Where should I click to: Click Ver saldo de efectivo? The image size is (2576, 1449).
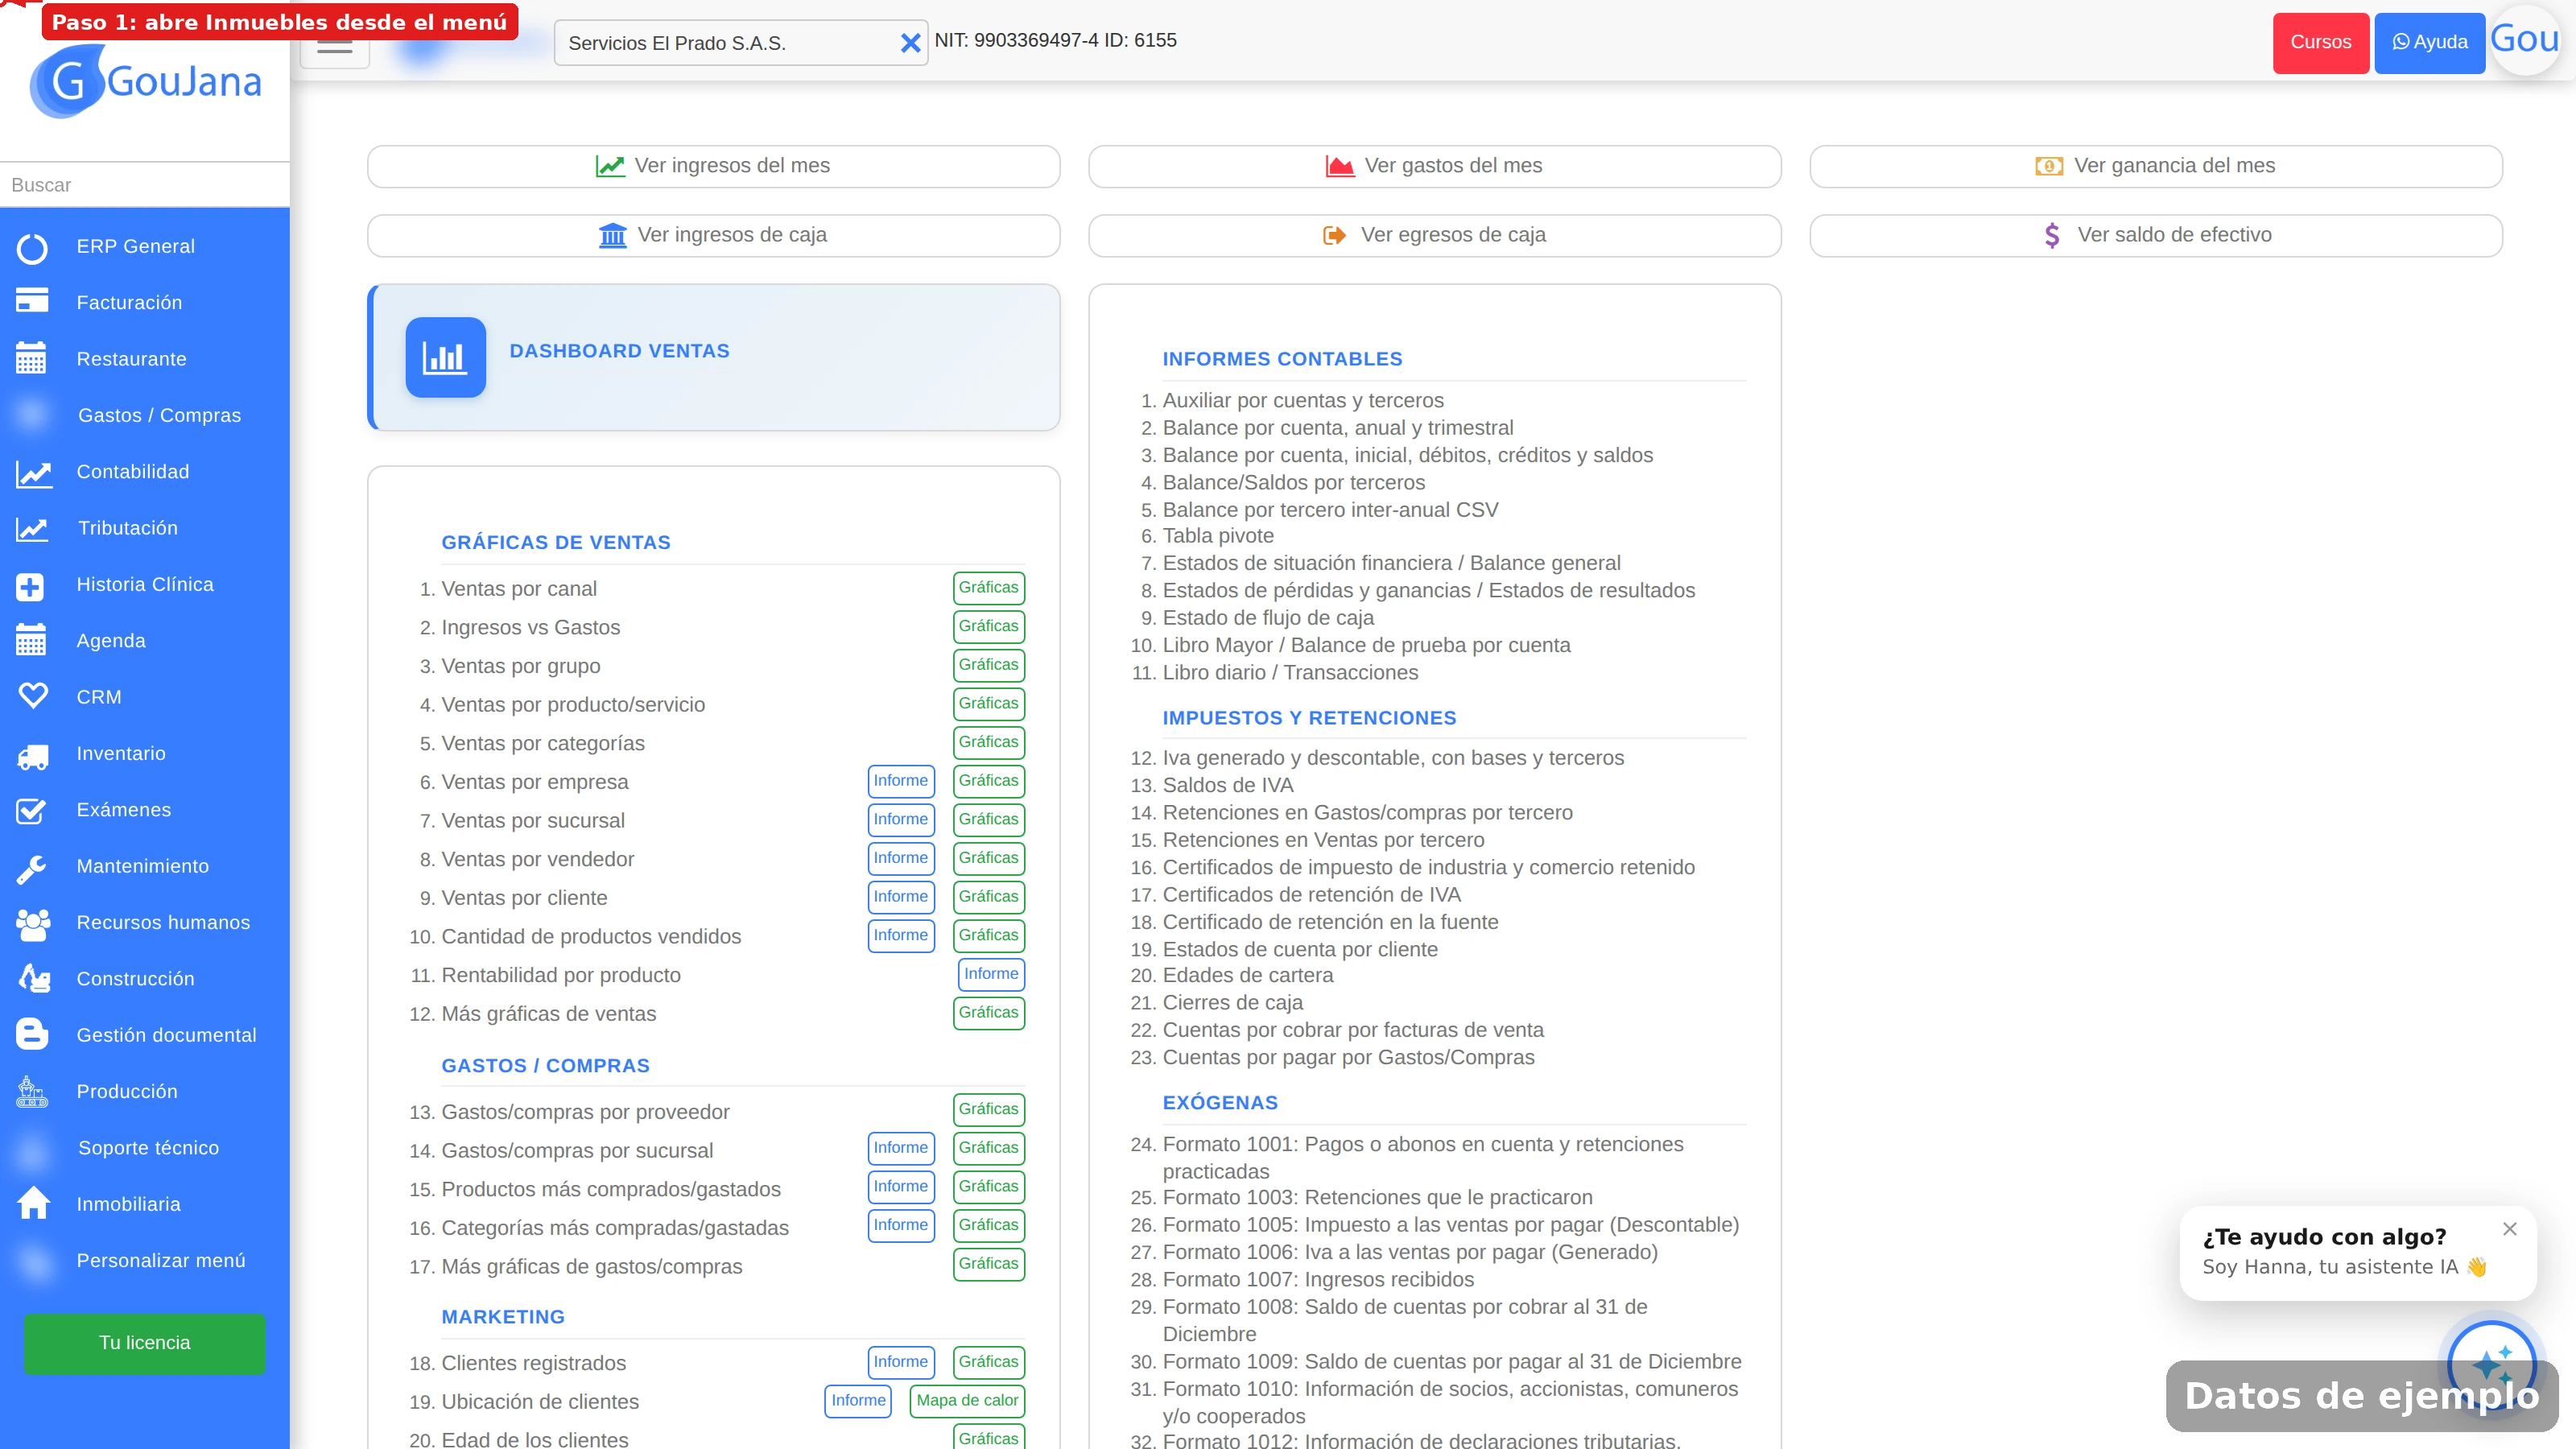[2155, 235]
